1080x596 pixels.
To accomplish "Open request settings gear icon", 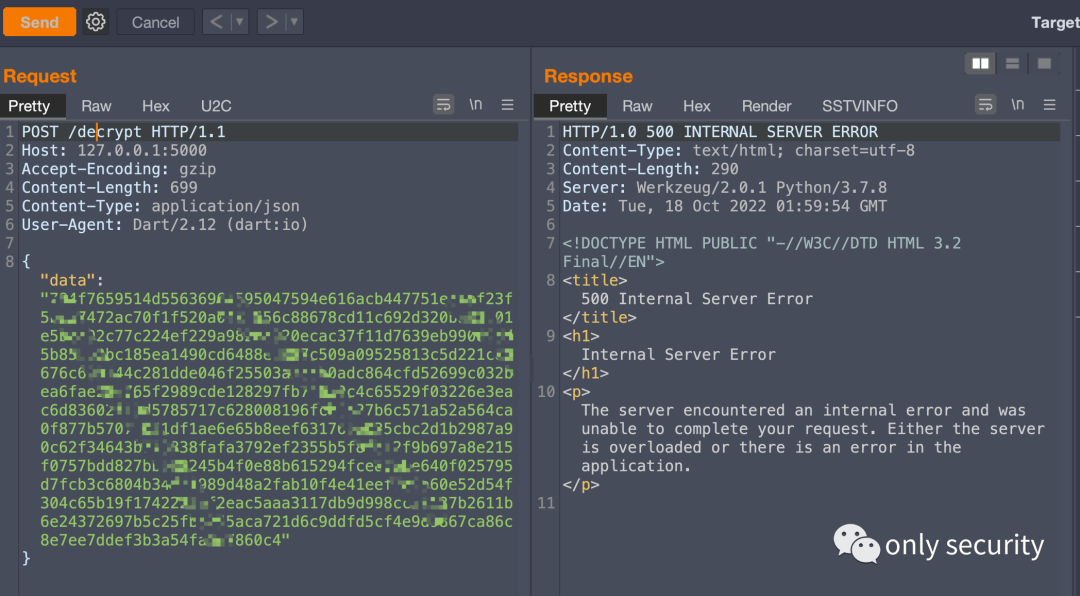I will (96, 22).
